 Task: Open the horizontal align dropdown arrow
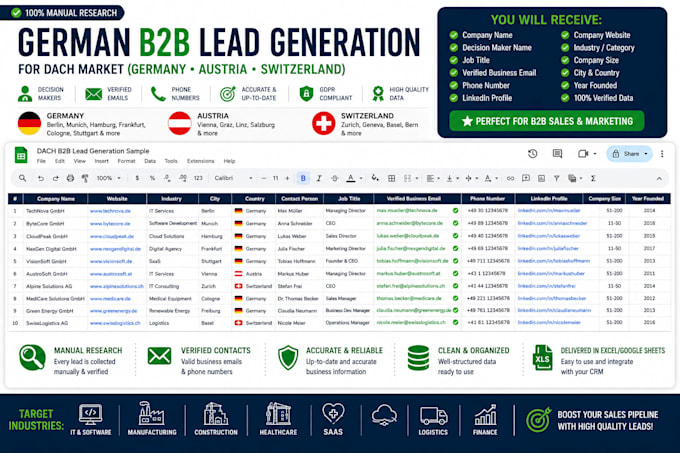point(438,178)
